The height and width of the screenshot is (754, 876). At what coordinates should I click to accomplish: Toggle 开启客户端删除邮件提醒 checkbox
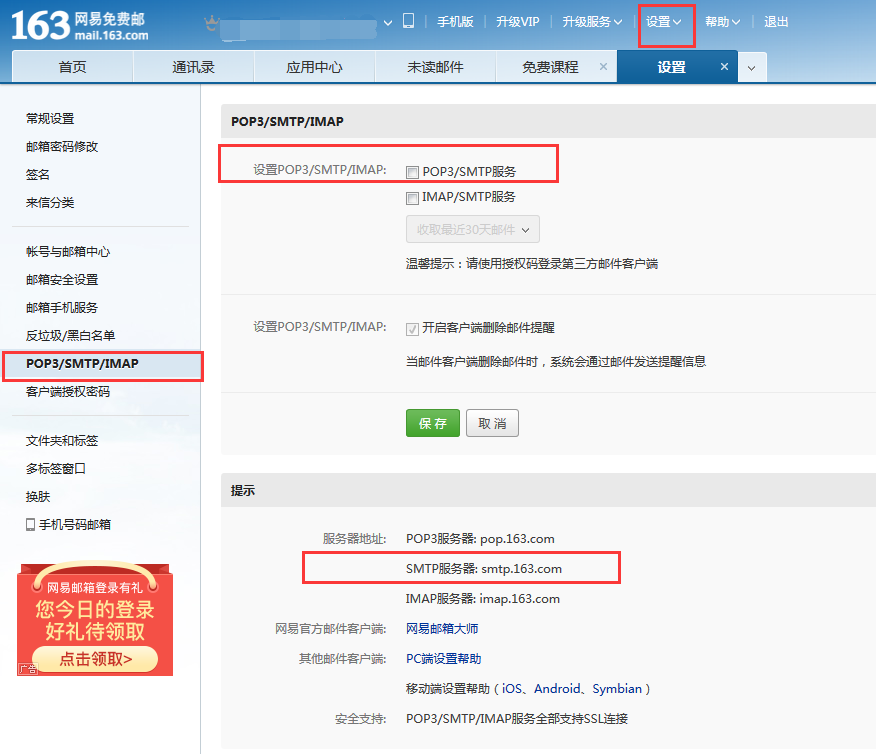tap(412, 328)
